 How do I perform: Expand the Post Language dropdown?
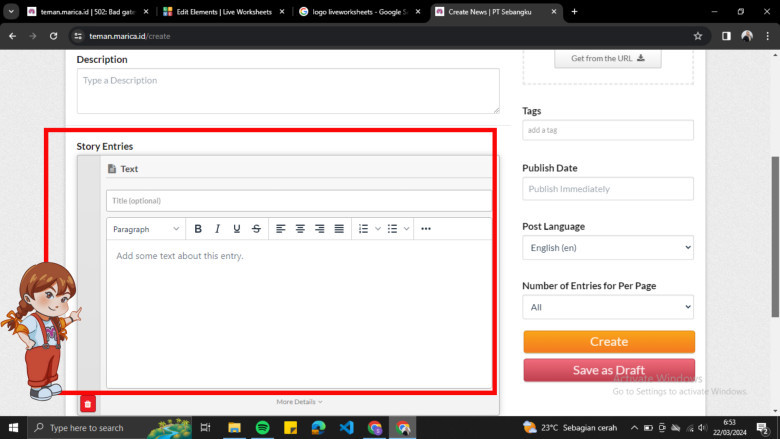point(608,247)
